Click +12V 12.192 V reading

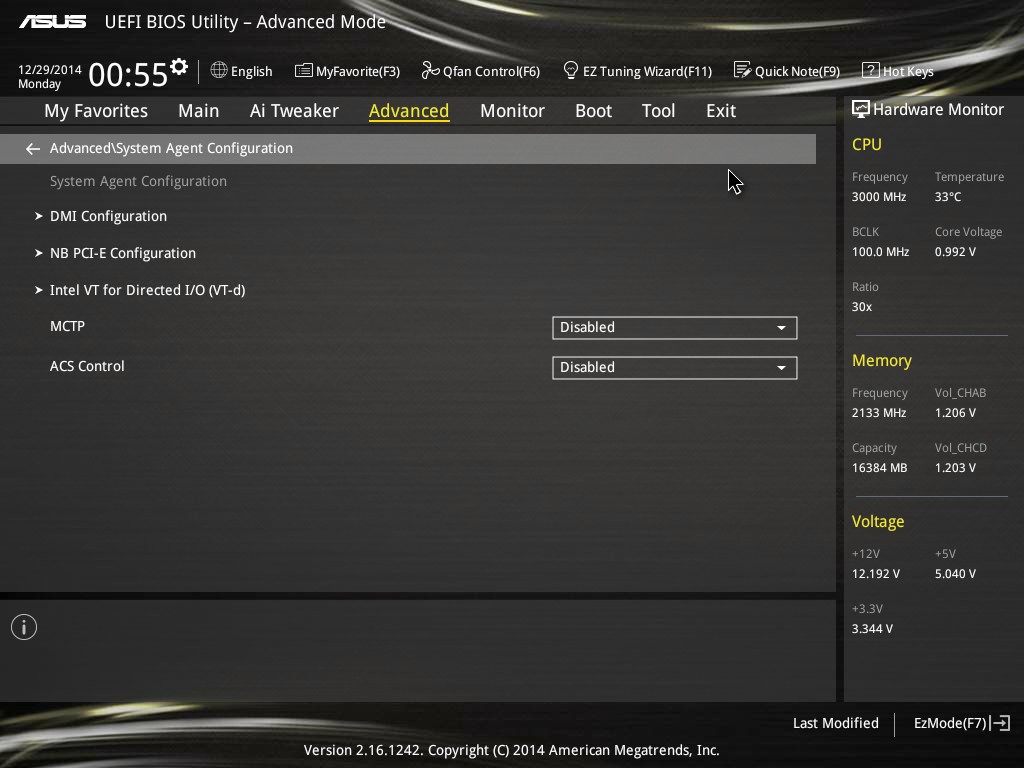[x=875, y=573]
